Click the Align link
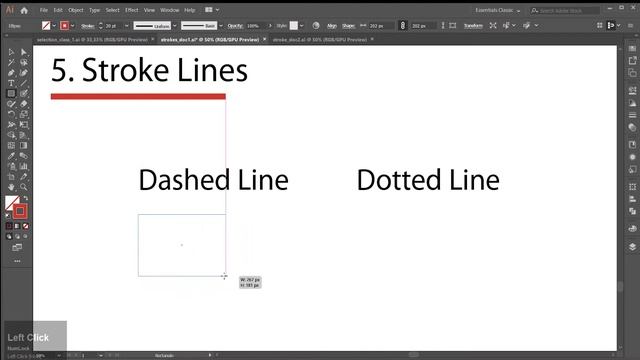 [x=332, y=26]
